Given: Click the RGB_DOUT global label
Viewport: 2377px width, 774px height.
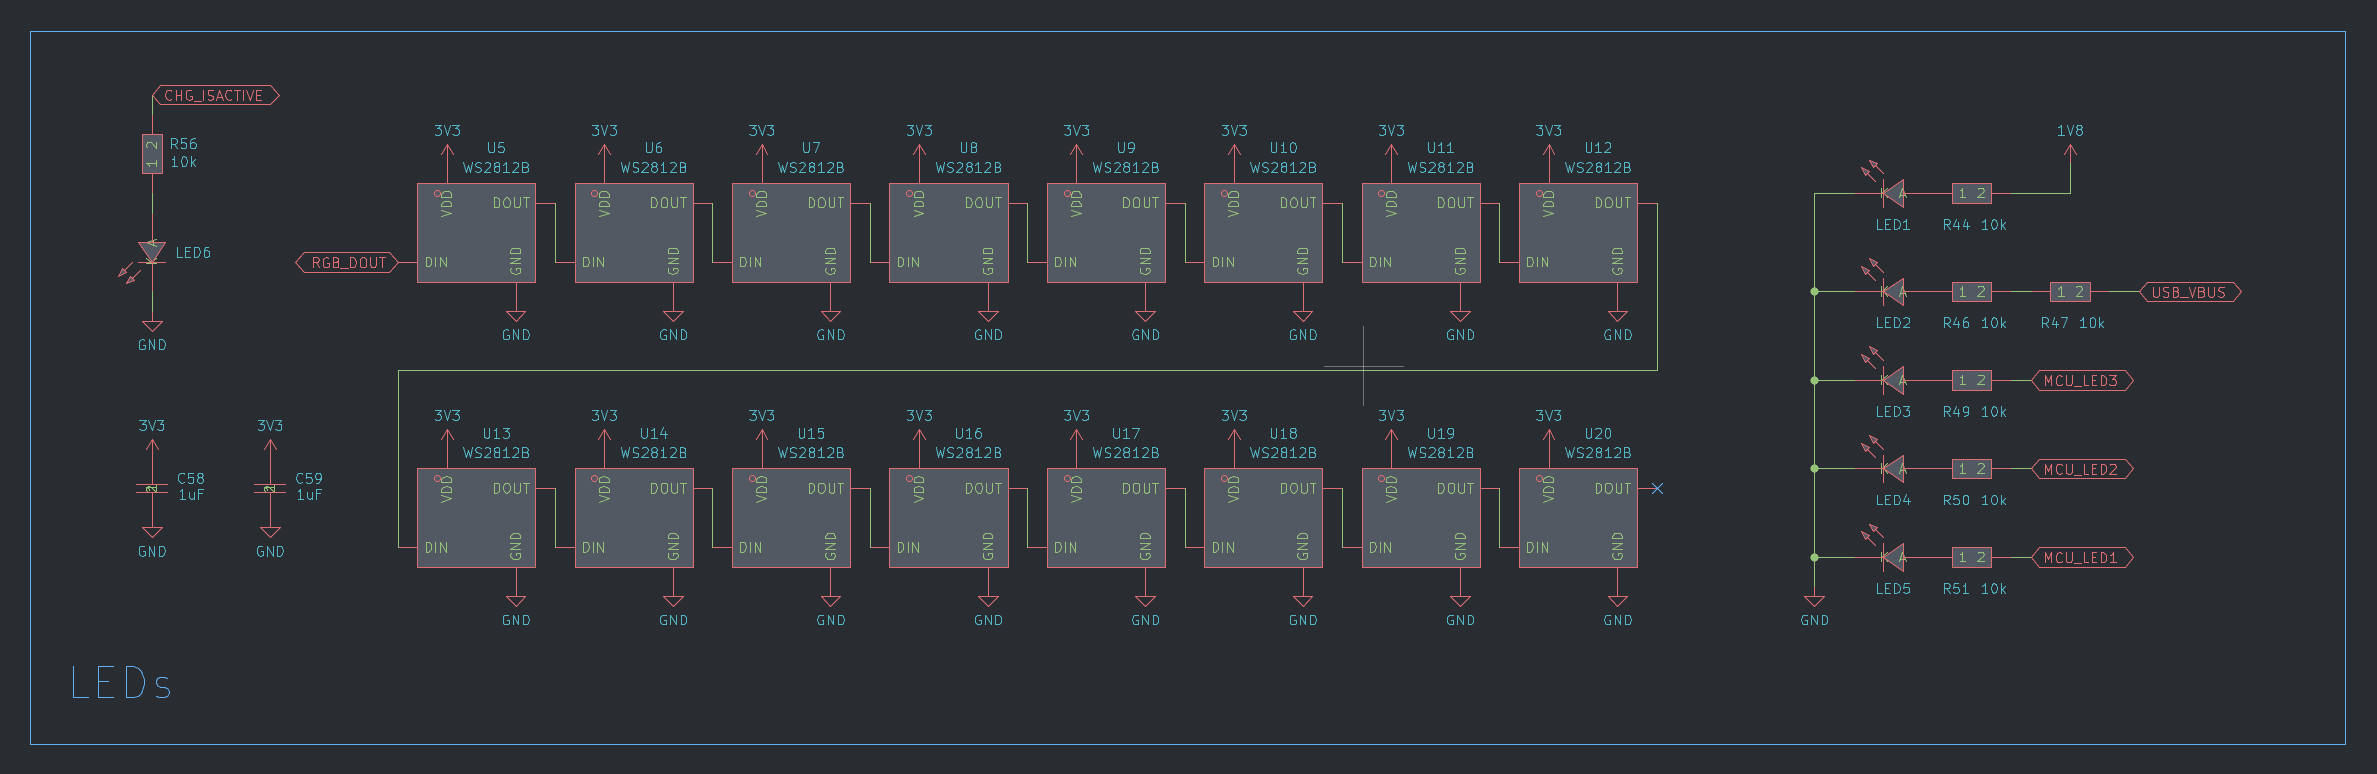Looking at the screenshot, I should 347,263.
